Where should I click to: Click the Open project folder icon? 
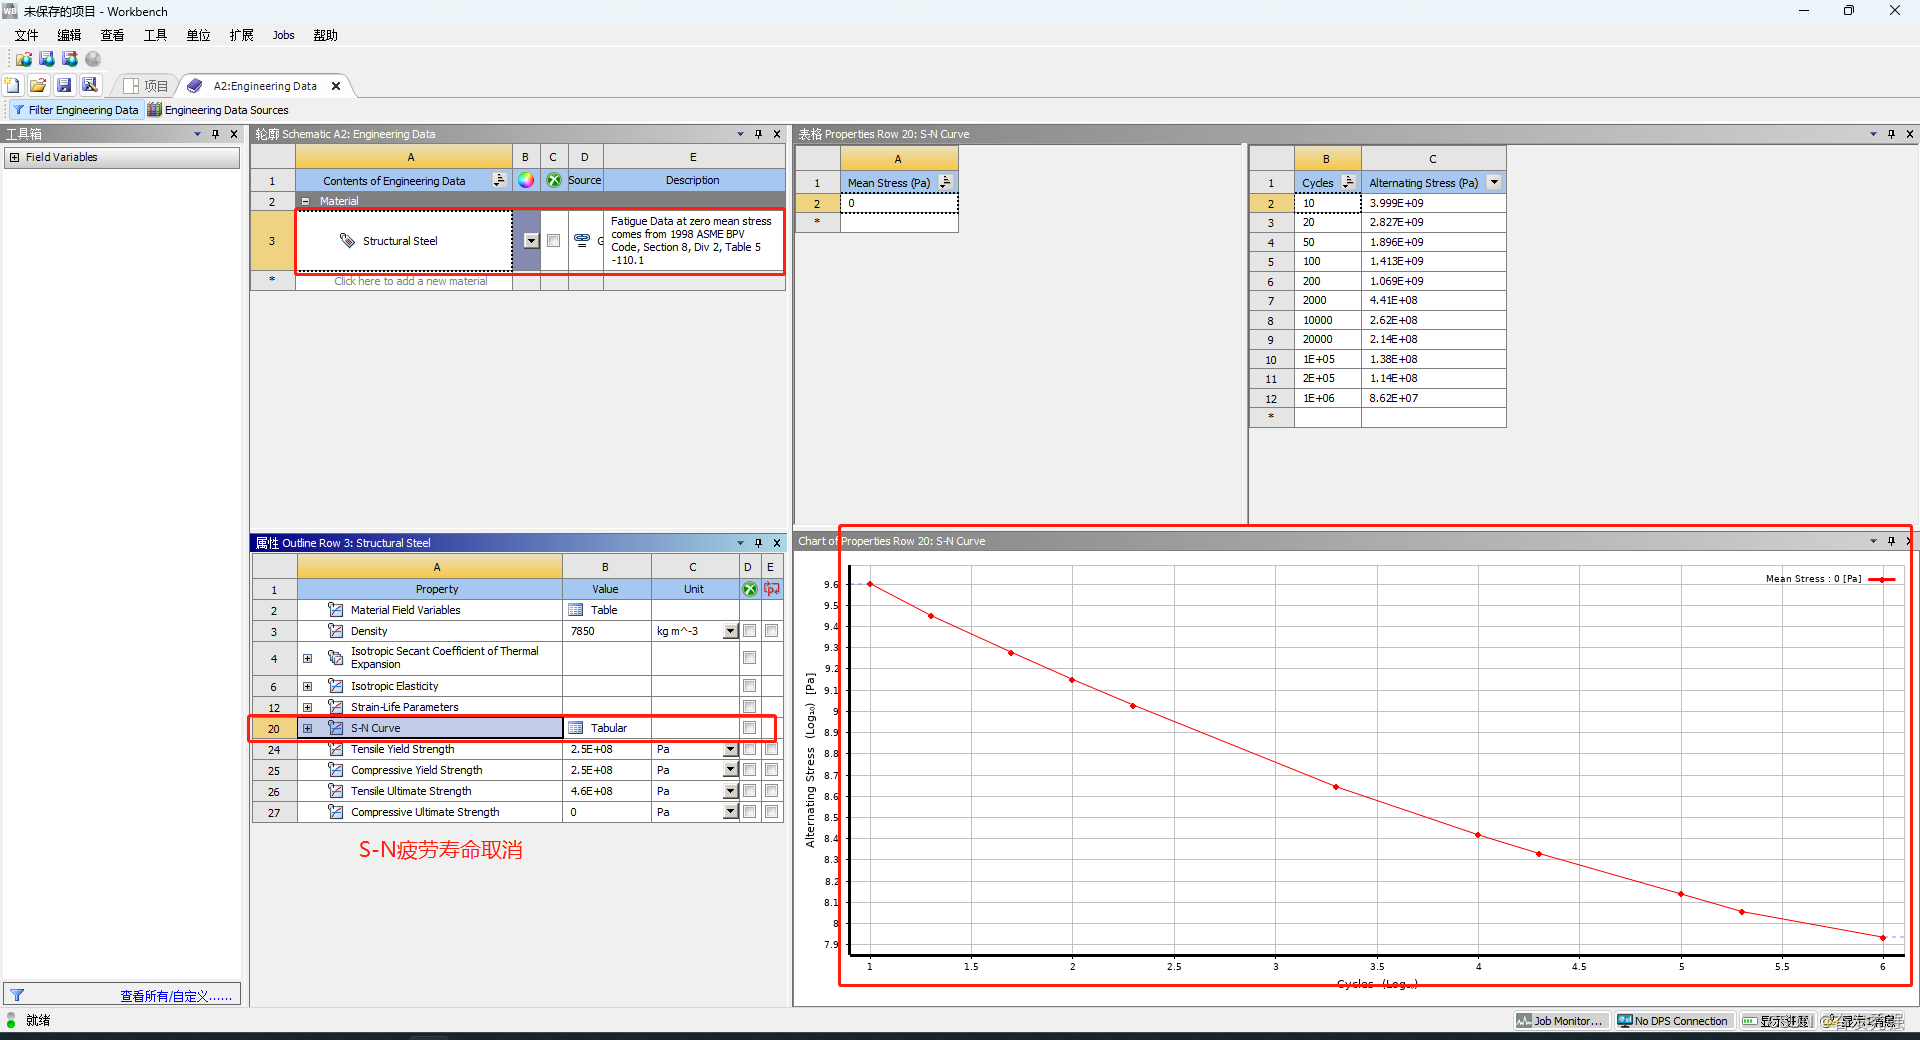[38, 85]
